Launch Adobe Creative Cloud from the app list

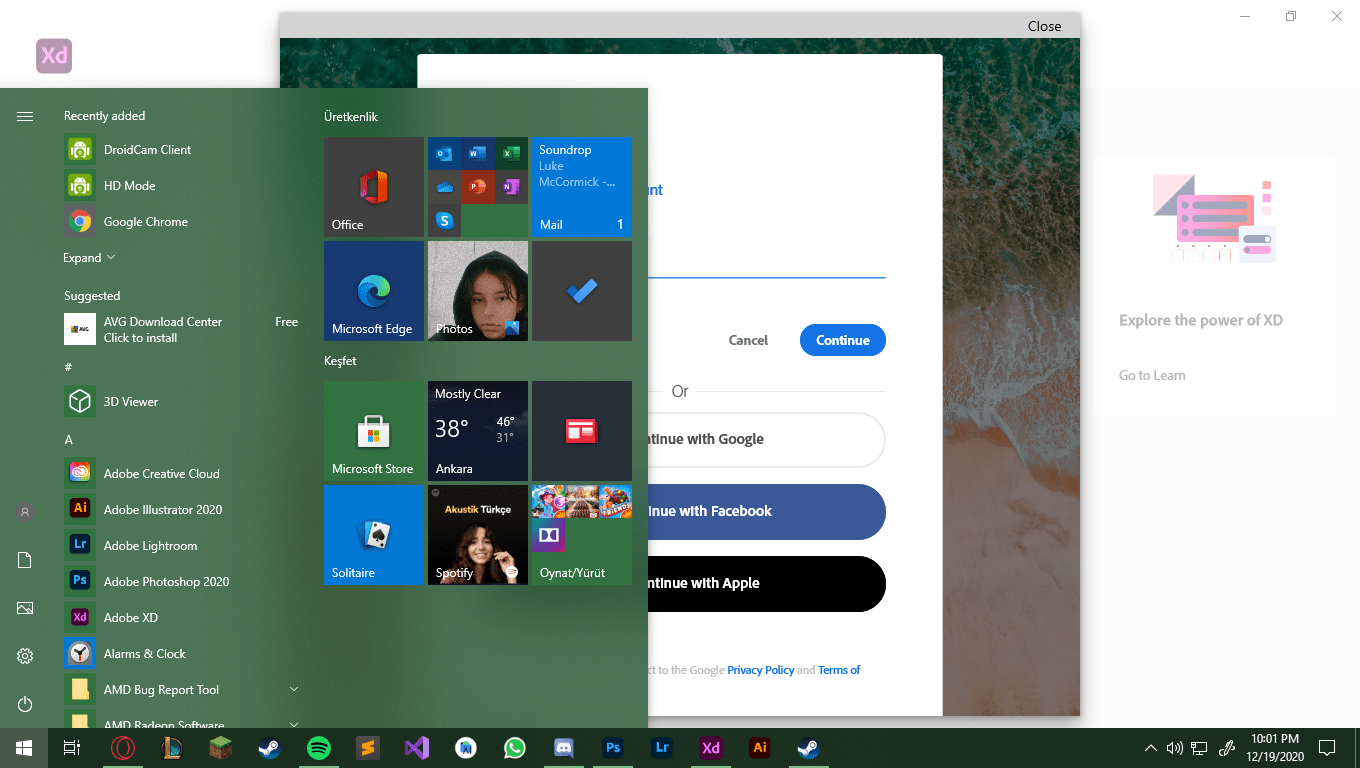(182, 474)
